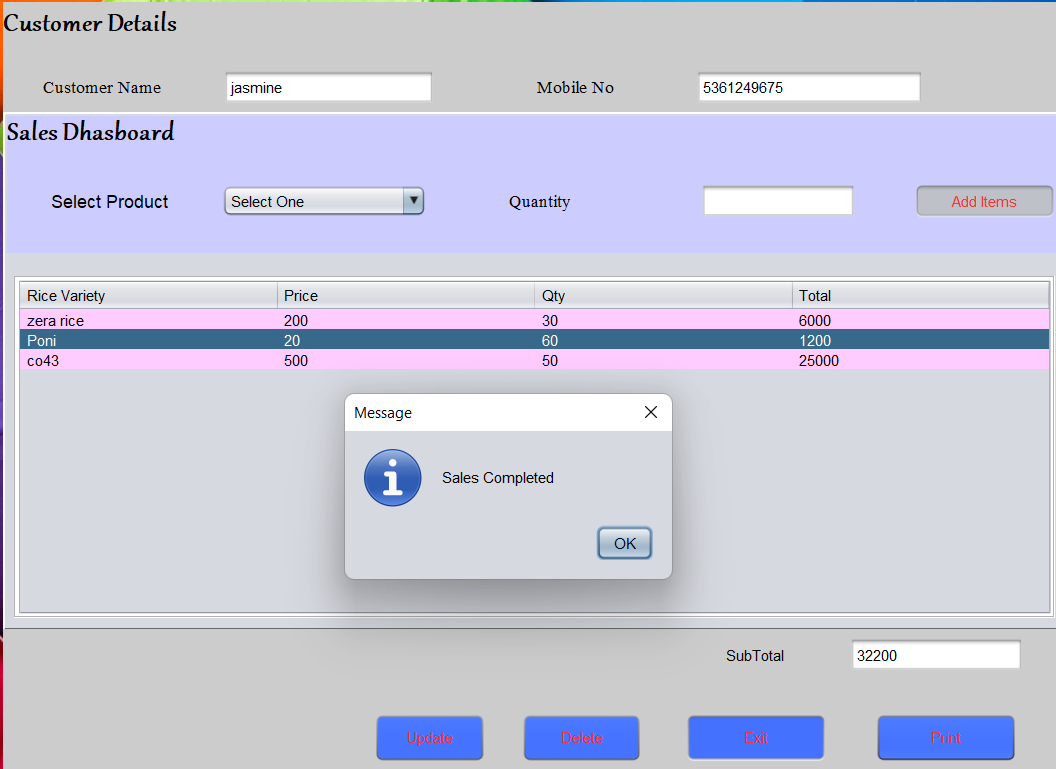Click the Mobile No field showing 5361249675

(808, 87)
